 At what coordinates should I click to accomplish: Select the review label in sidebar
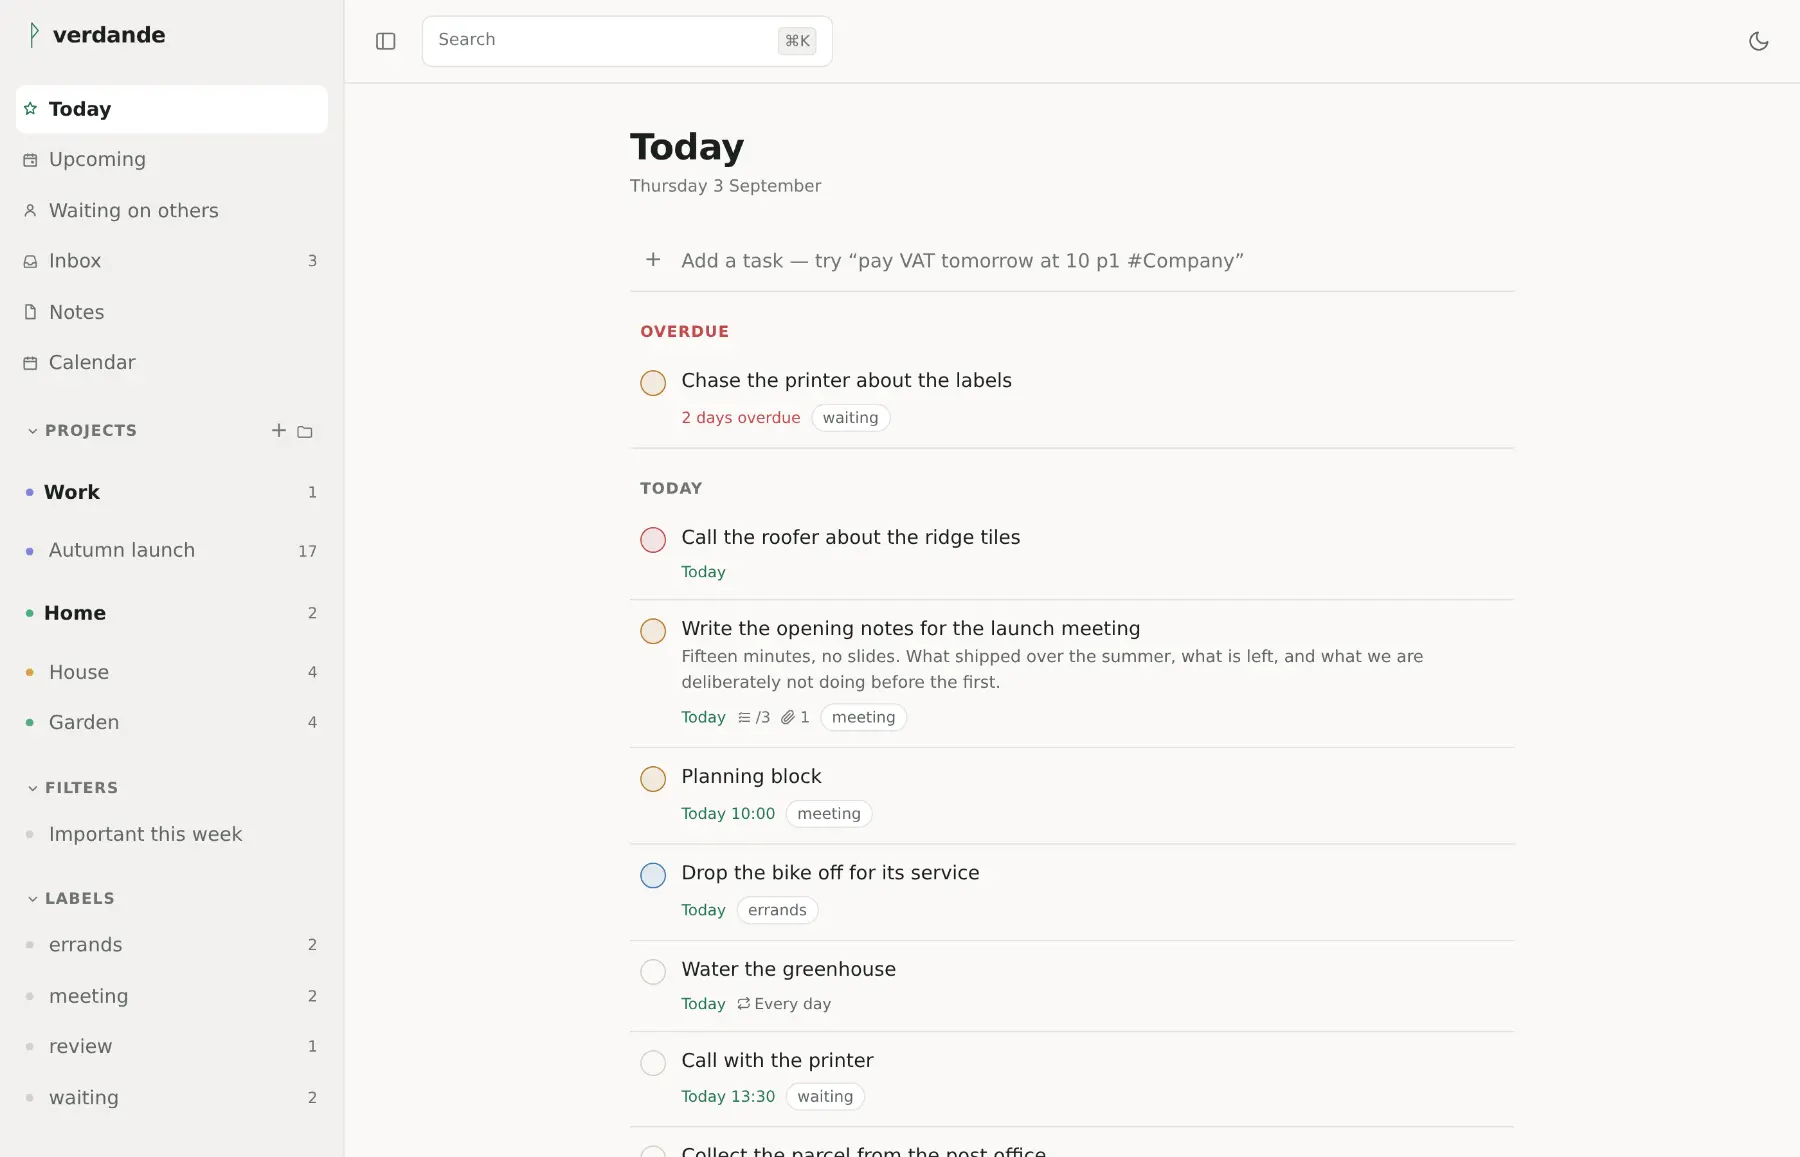tap(172, 1046)
